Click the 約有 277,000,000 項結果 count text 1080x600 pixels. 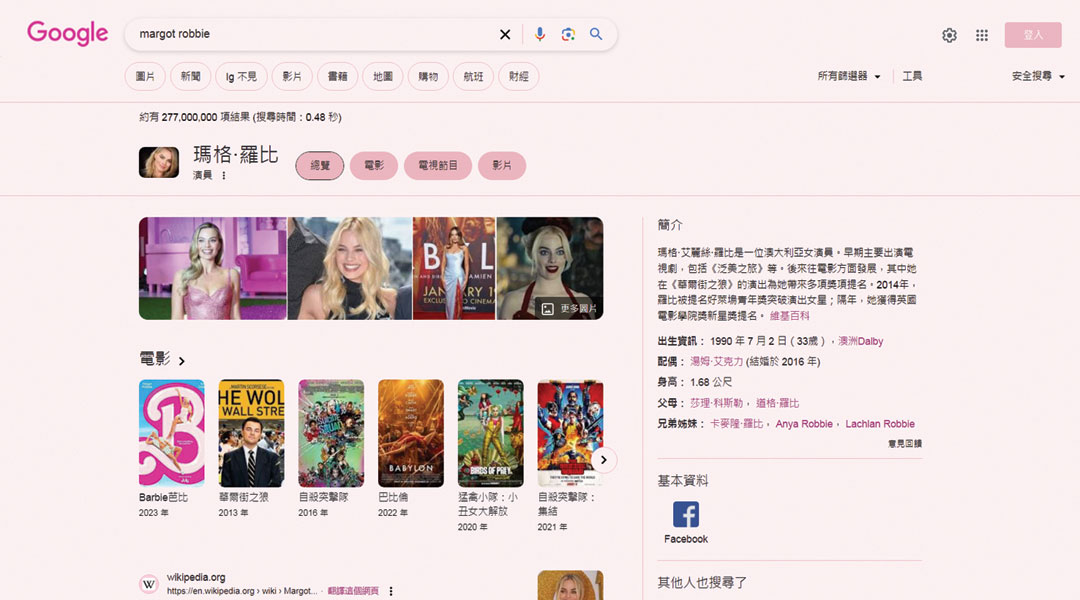[240, 117]
